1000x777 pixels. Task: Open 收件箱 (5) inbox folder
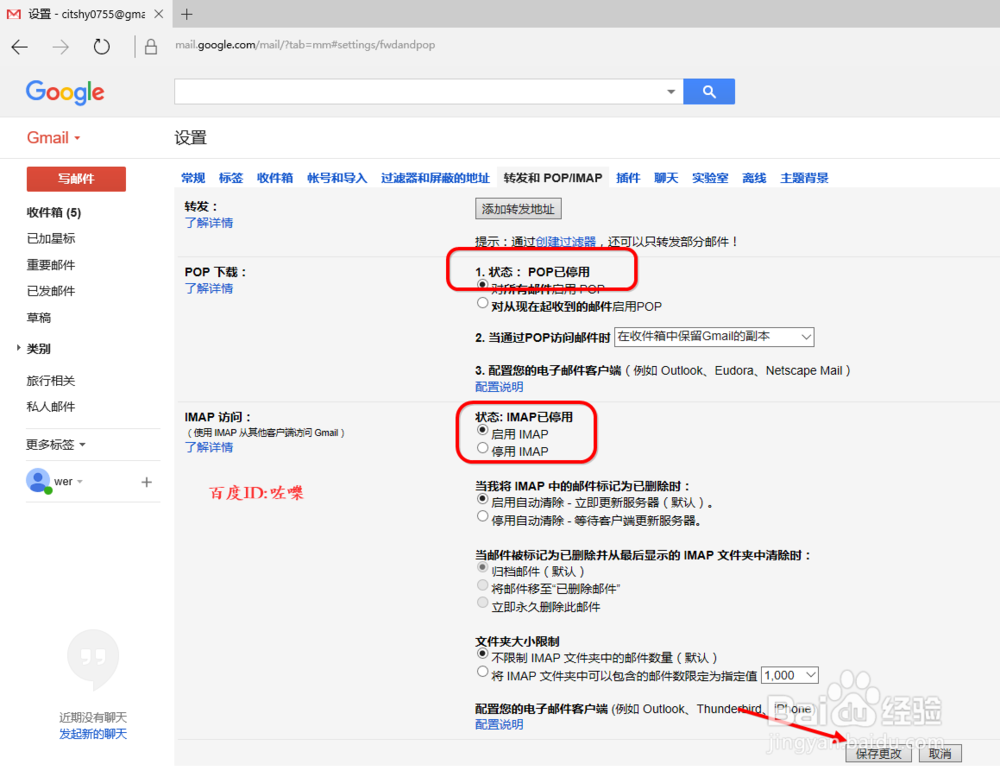coord(54,212)
